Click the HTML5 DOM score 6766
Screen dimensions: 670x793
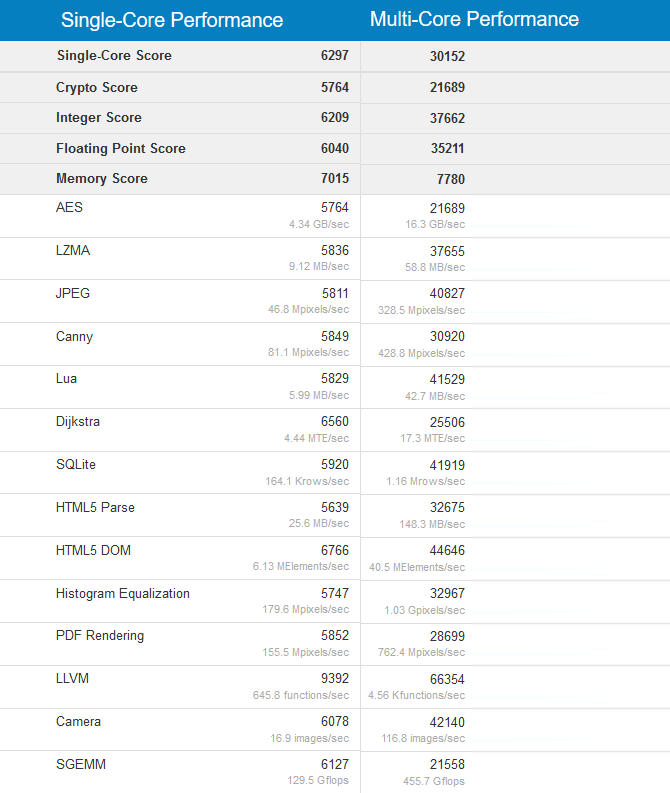tap(335, 550)
